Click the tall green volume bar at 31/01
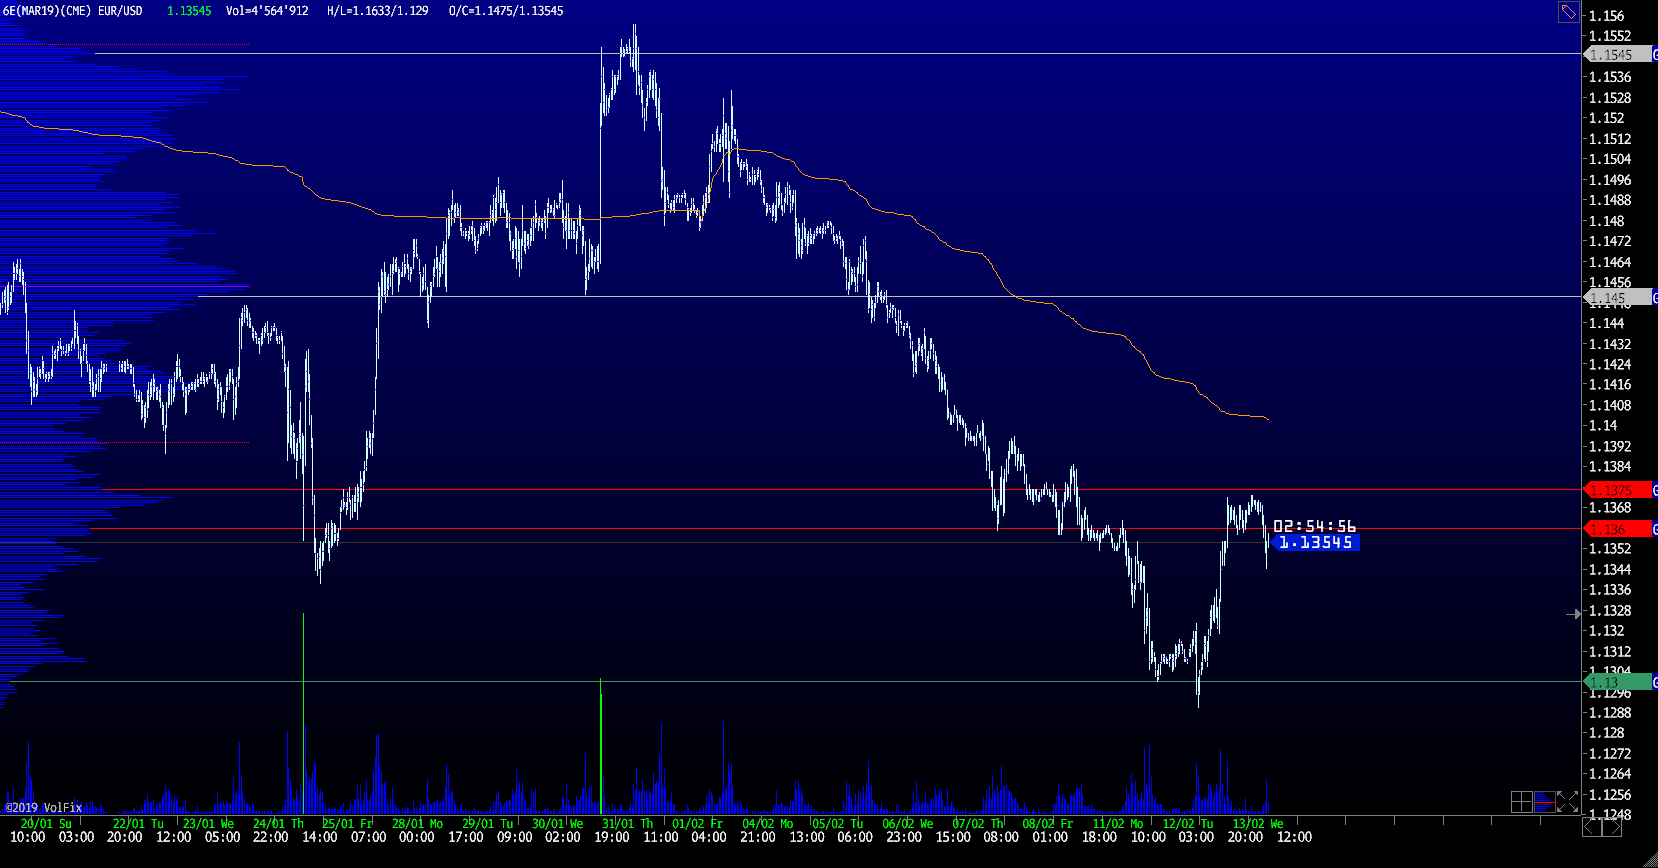 click(601, 745)
